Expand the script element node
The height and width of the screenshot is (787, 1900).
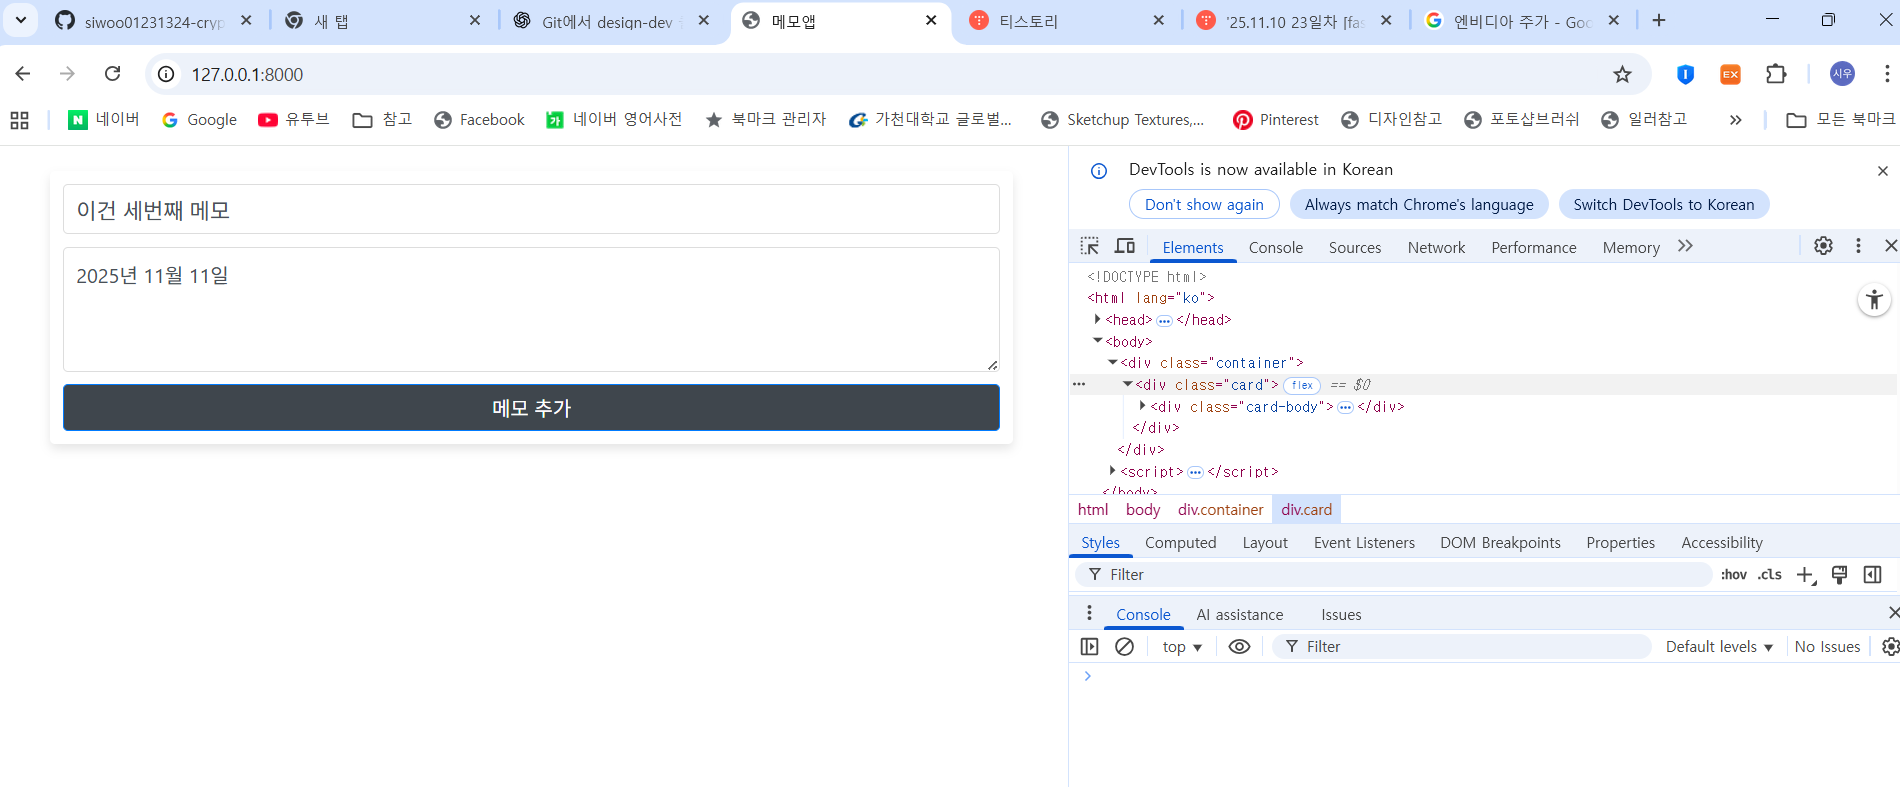(1112, 470)
